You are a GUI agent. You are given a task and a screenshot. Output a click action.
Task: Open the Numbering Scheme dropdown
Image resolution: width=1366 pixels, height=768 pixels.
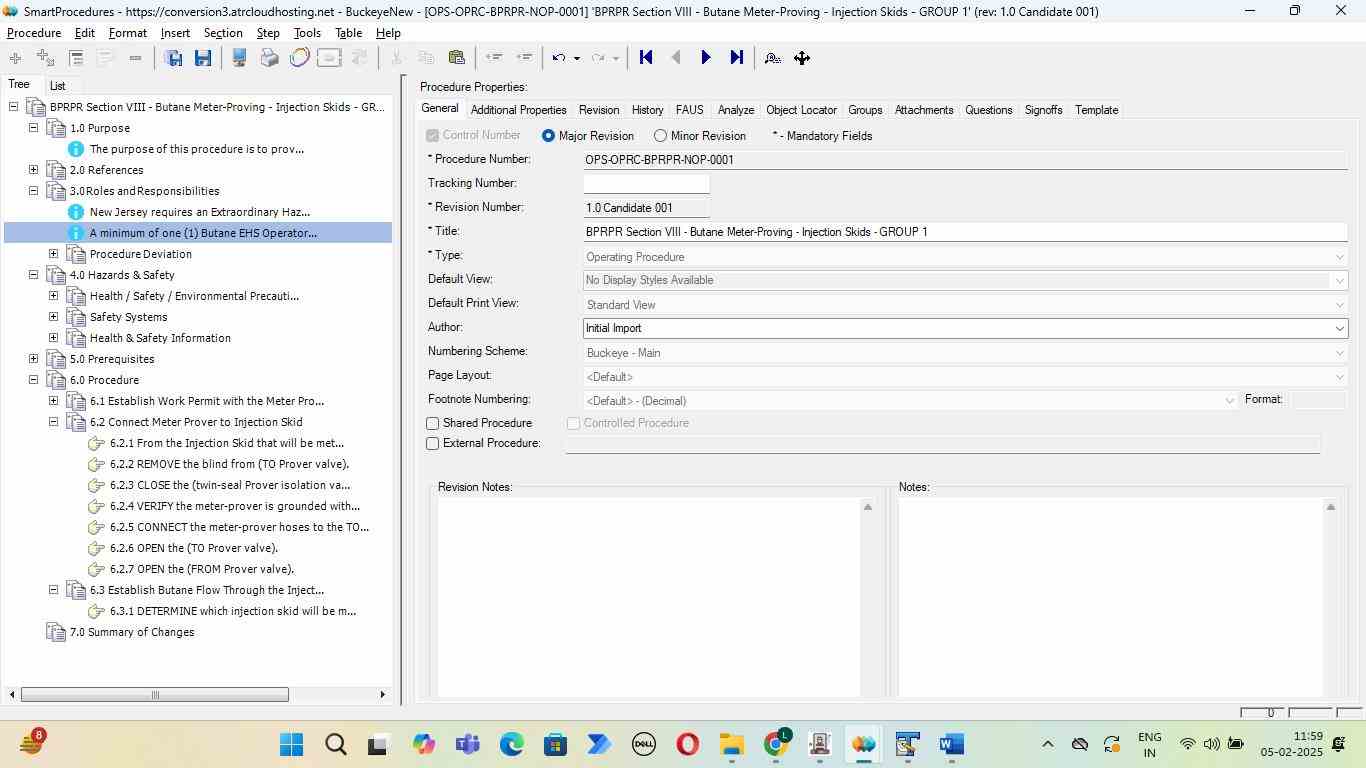pyautogui.click(x=1339, y=353)
